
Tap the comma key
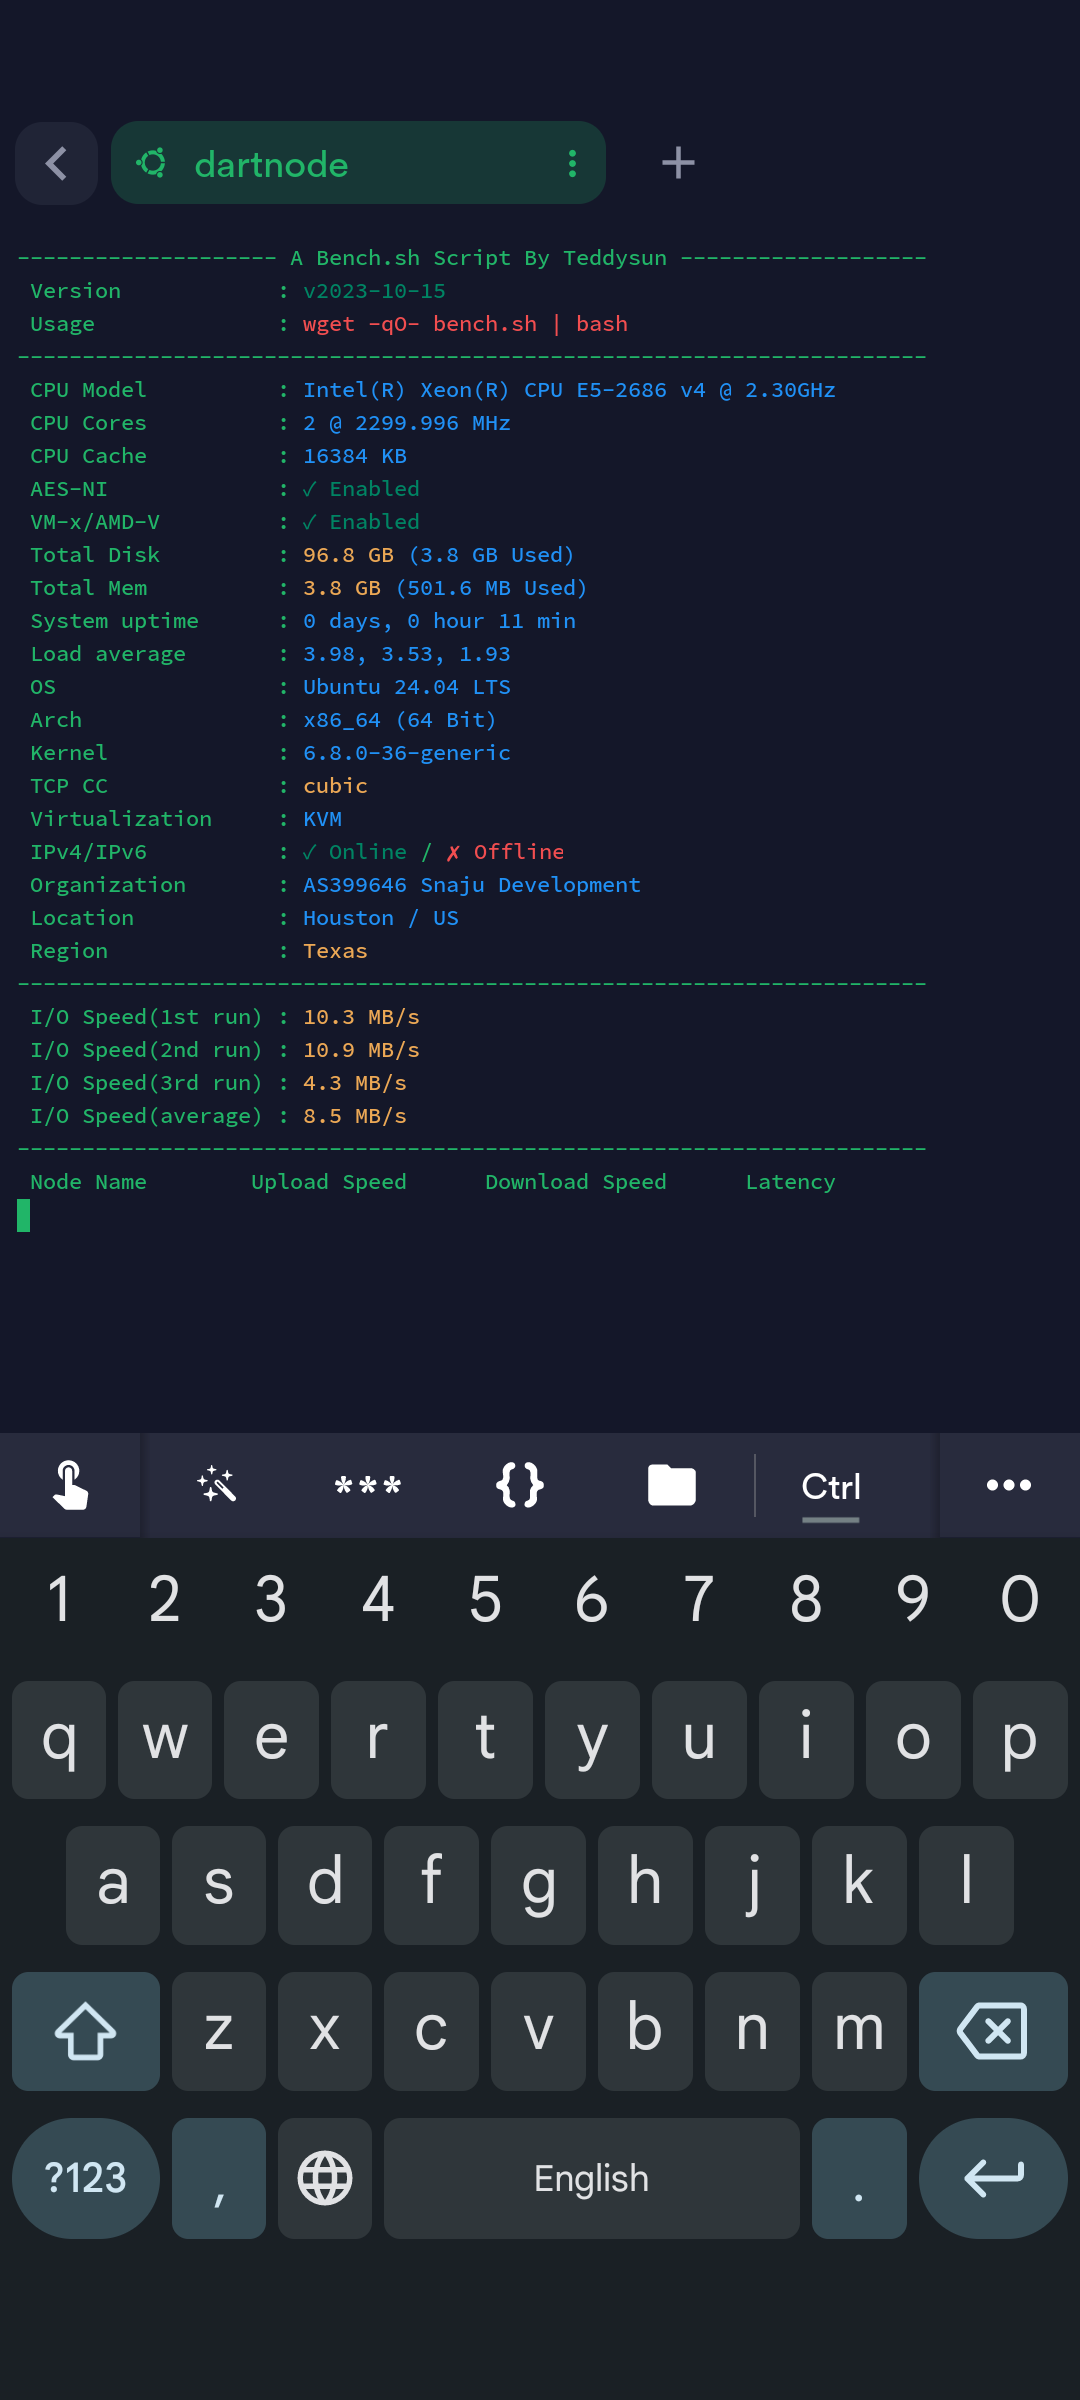point(219,2178)
